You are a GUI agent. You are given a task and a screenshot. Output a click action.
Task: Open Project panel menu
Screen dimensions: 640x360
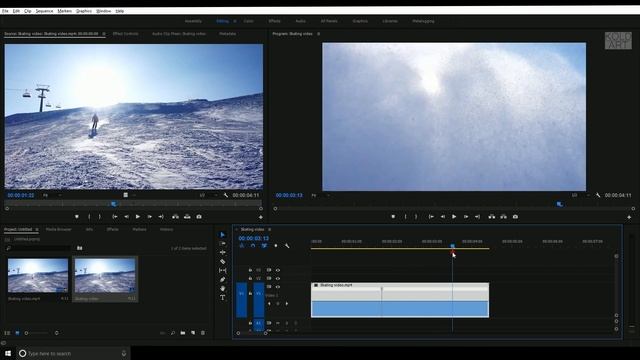pos(37,229)
